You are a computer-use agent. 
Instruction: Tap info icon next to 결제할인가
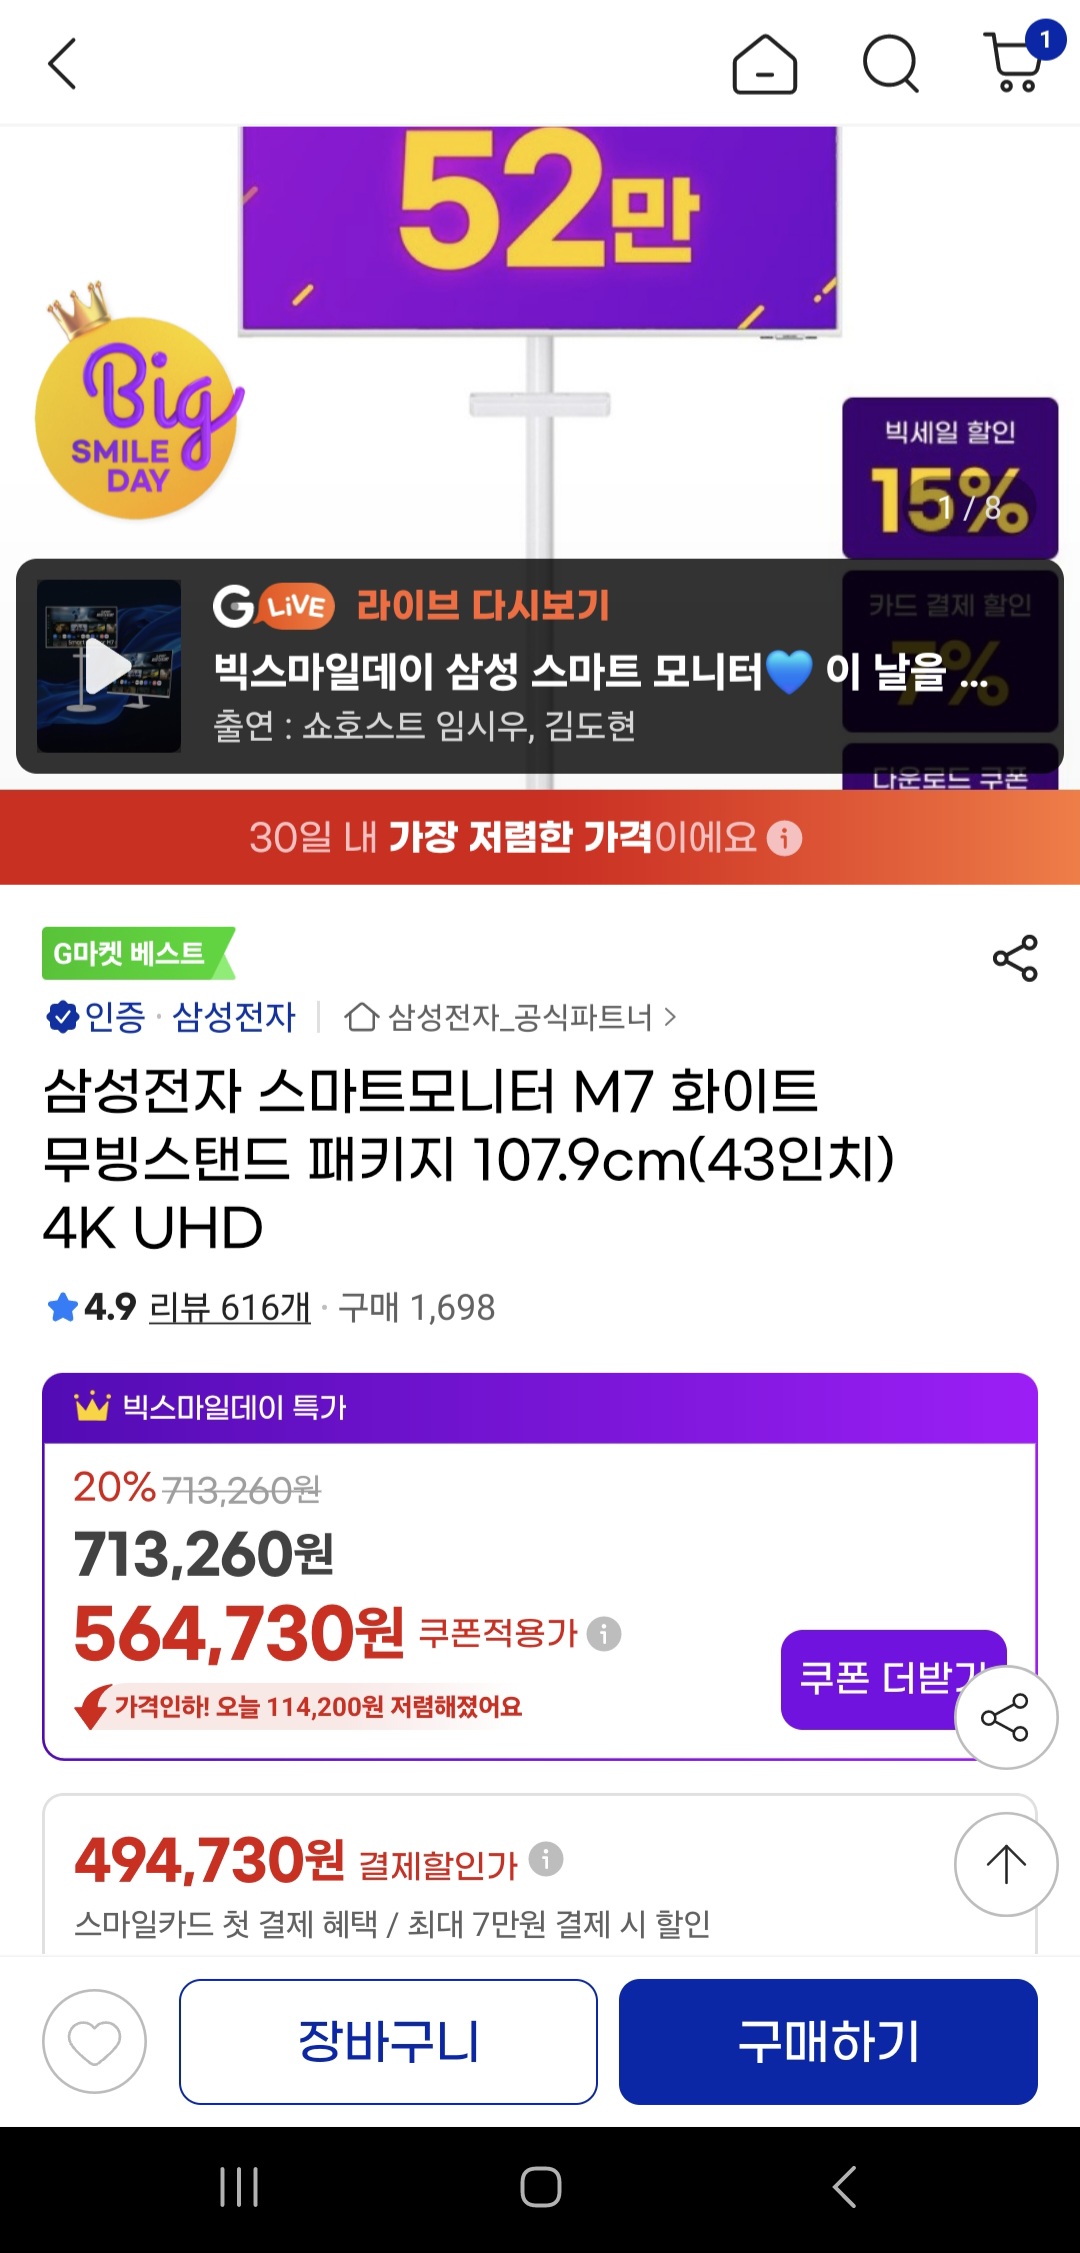(x=546, y=1859)
